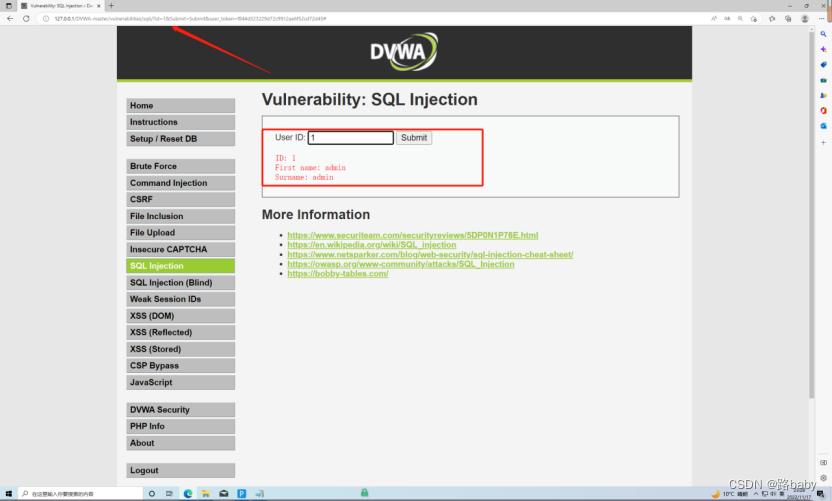Open the sidebar Outlook icon
Viewport: 832px width, 501px height.
tap(824, 126)
